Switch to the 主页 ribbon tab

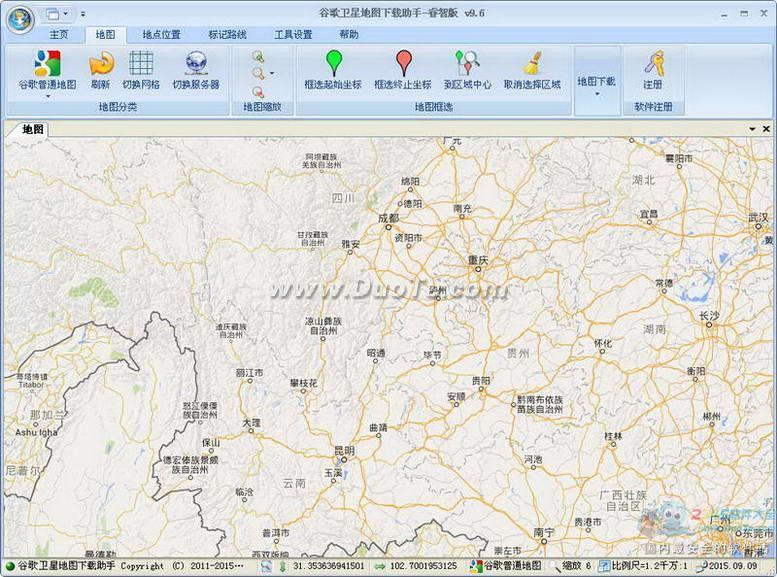click(x=59, y=35)
